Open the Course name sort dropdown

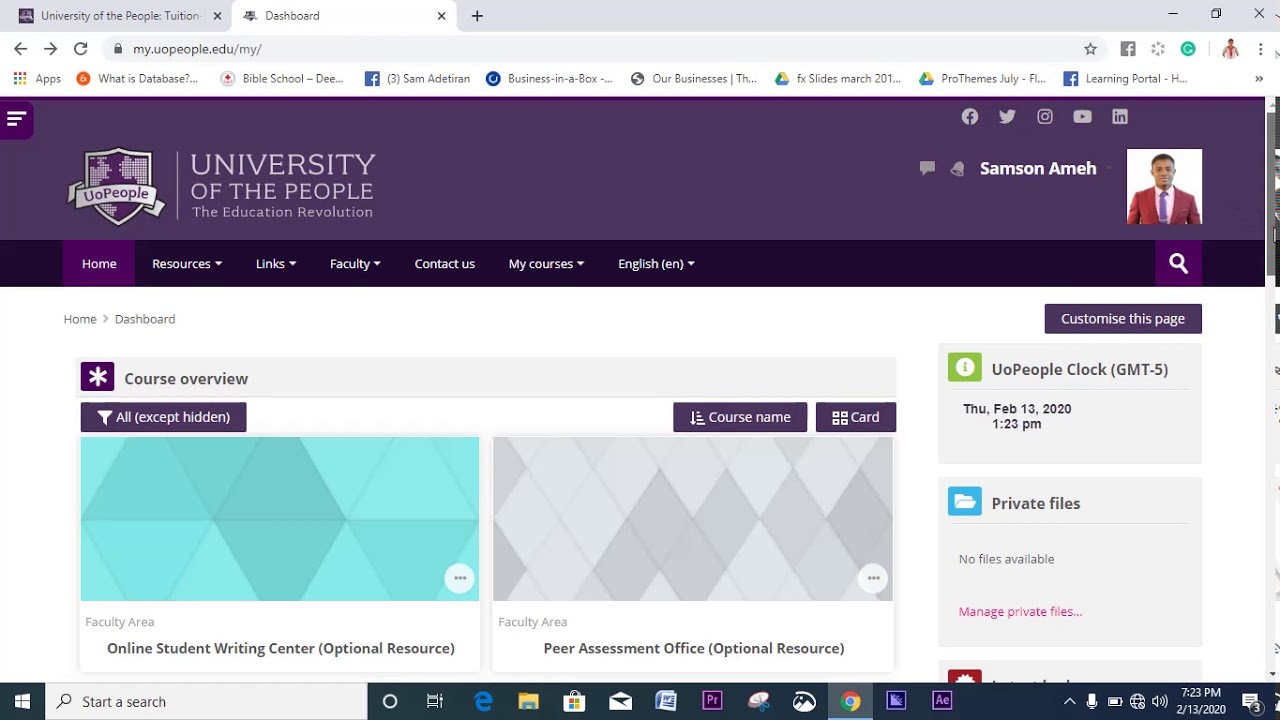coord(740,417)
